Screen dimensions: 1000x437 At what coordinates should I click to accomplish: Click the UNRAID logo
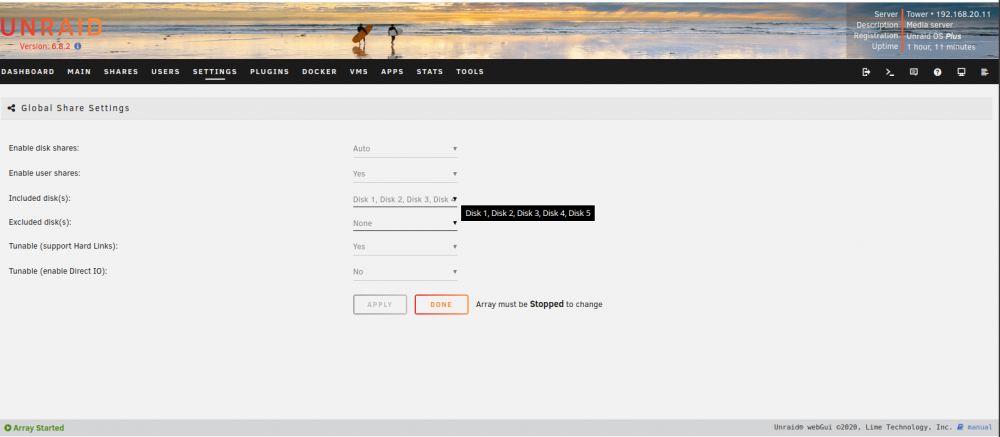coord(51,27)
